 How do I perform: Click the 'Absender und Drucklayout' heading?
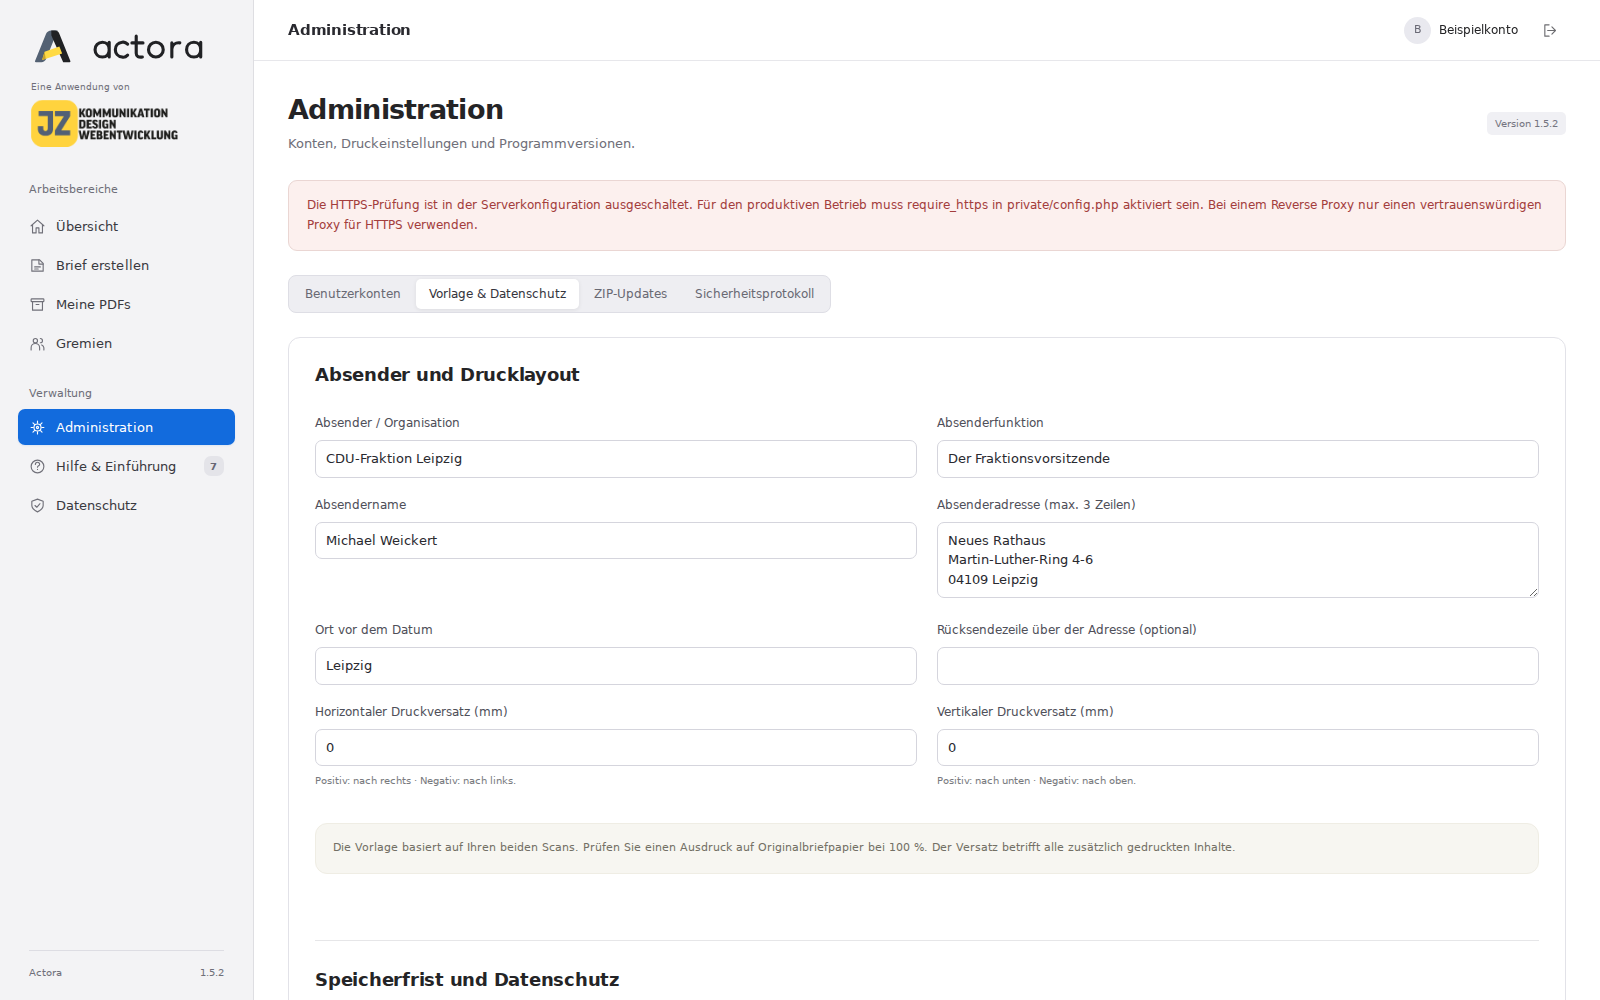pos(447,375)
